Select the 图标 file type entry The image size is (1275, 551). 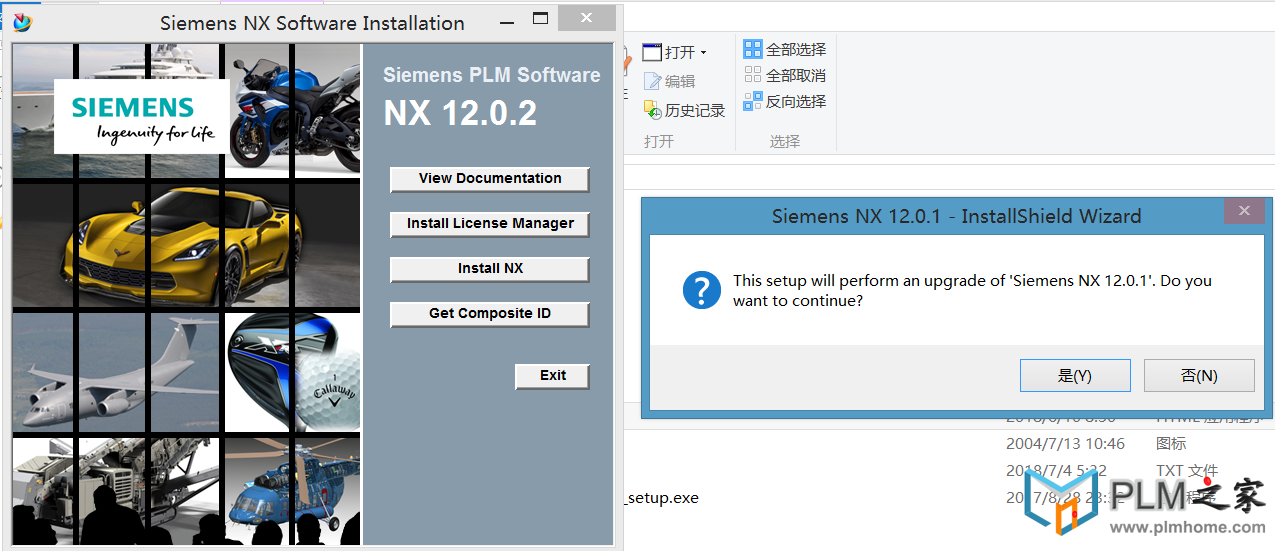point(1171,443)
